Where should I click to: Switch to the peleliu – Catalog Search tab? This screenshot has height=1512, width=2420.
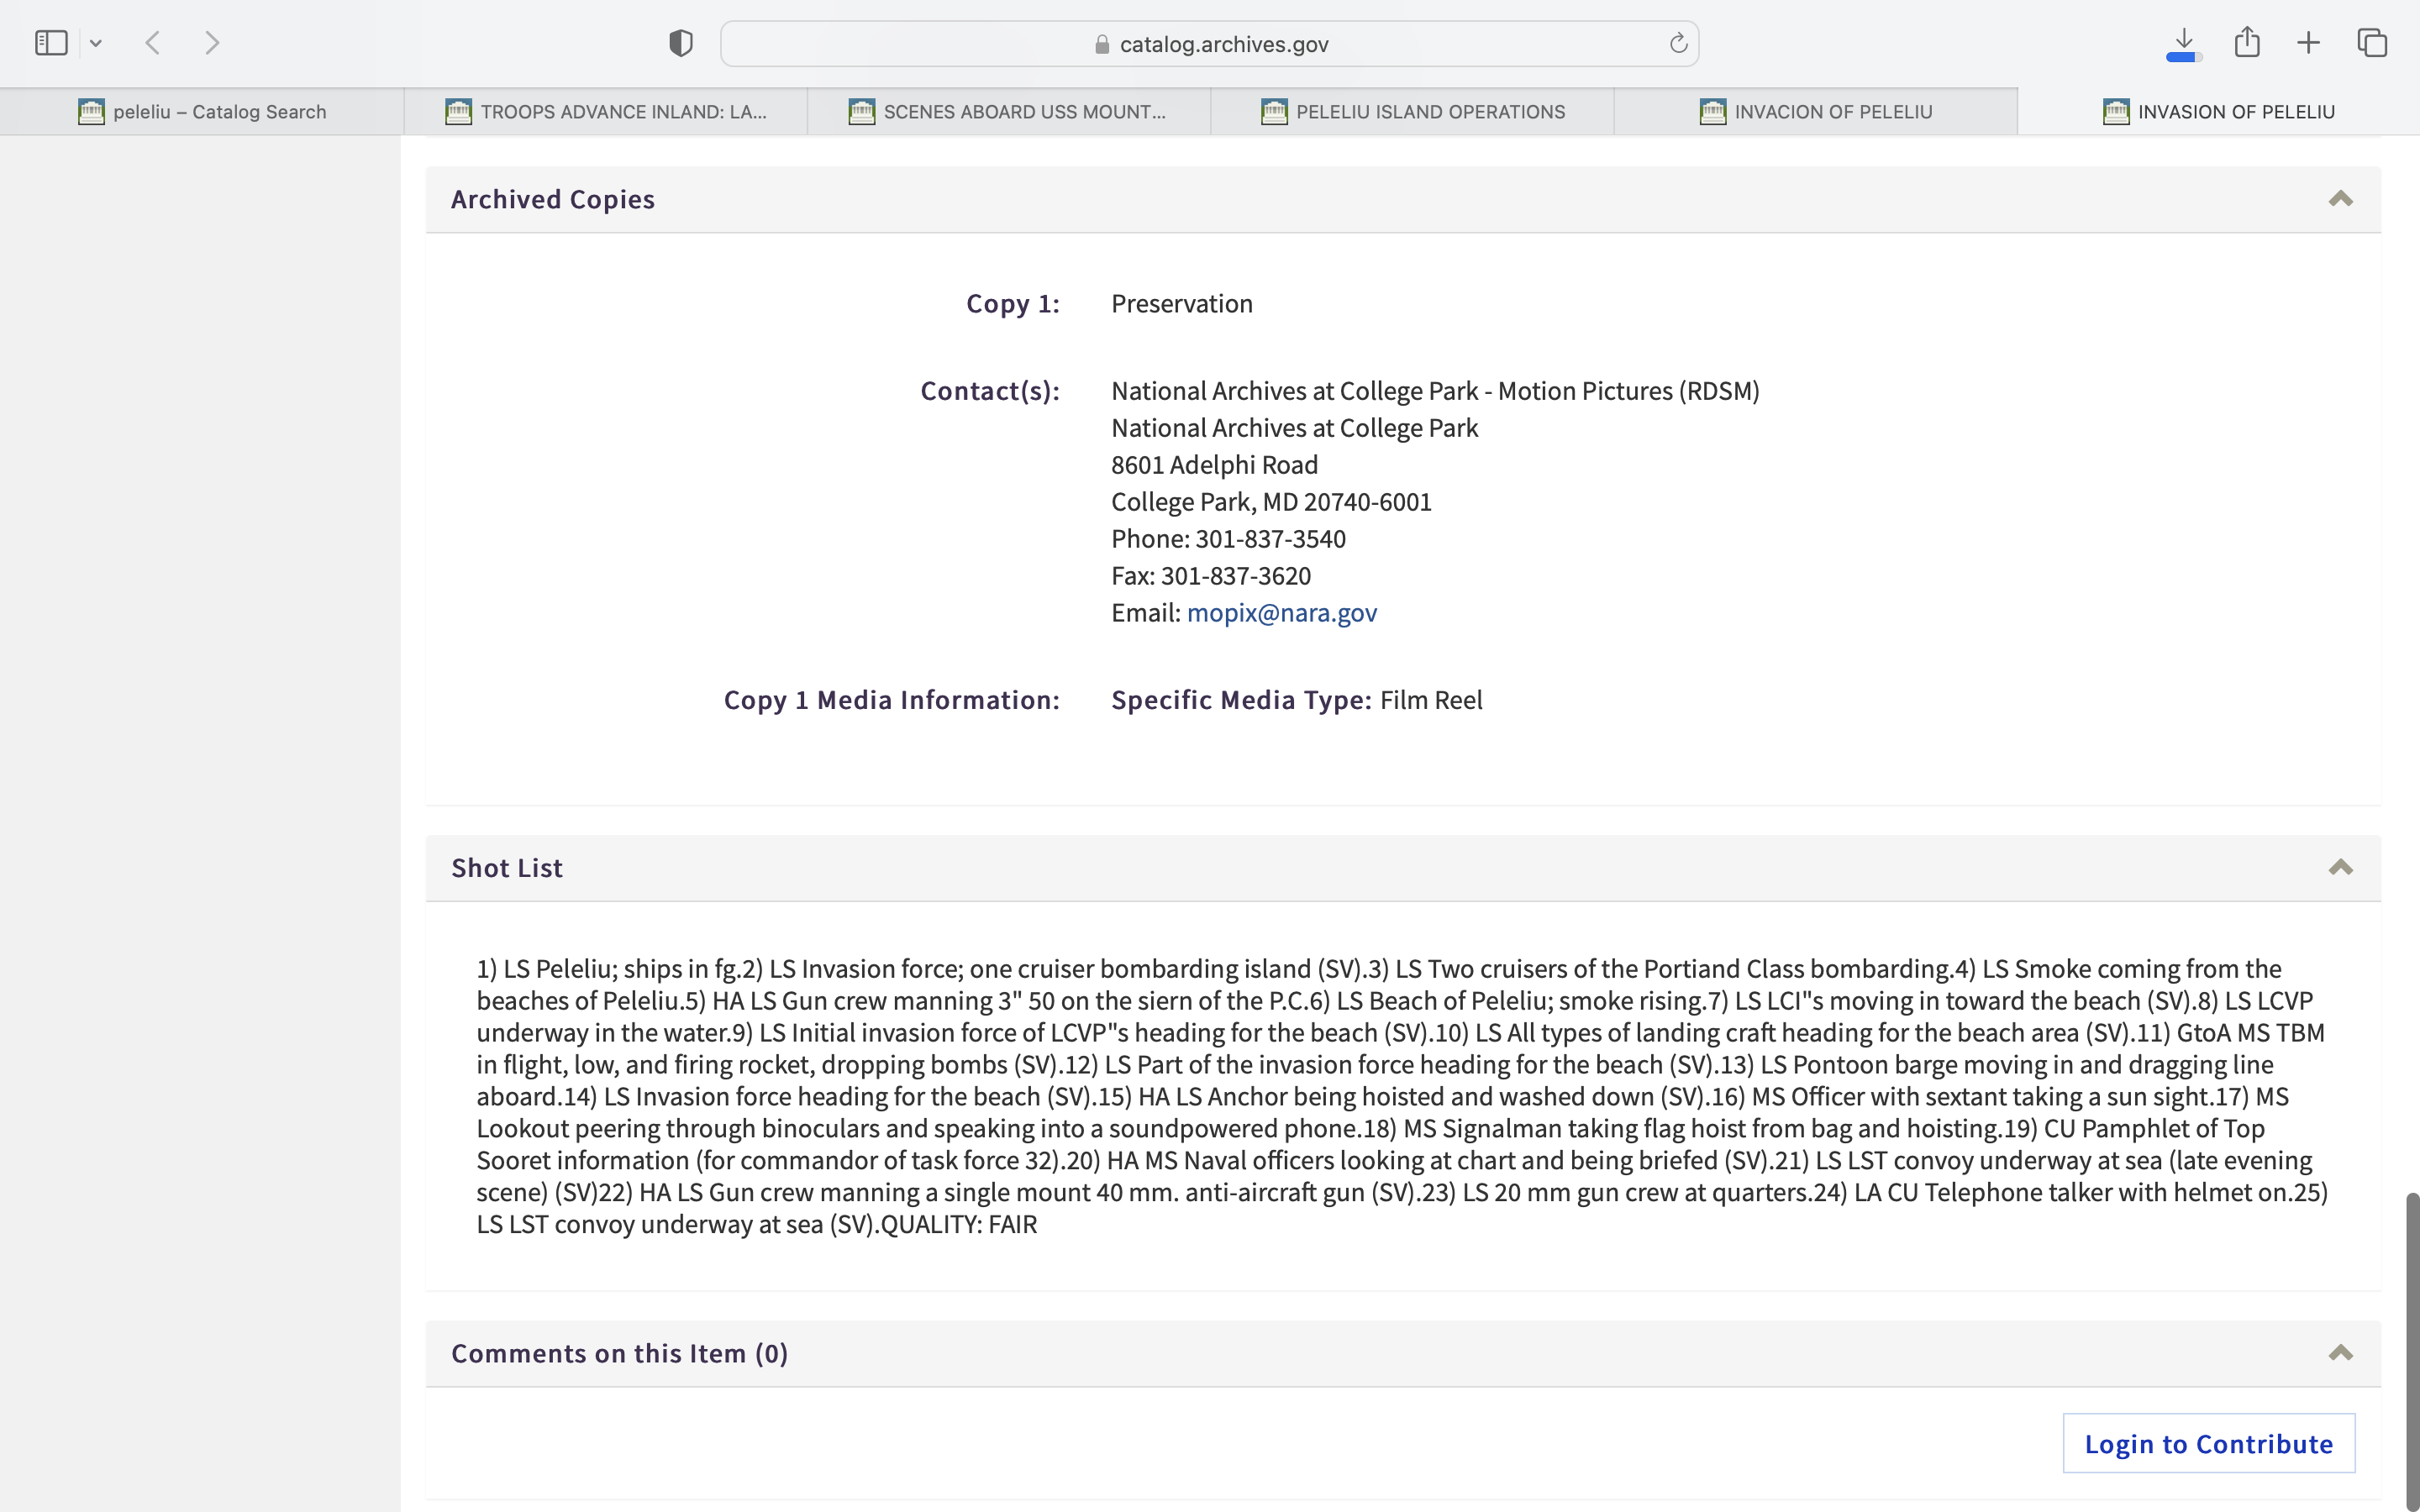click(x=202, y=112)
